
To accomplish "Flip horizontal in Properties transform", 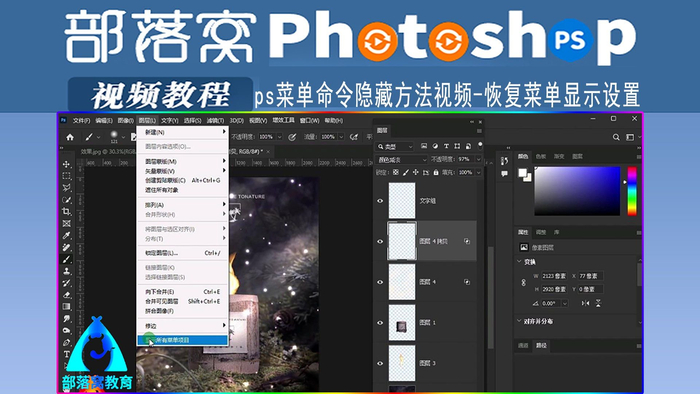I will tap(585, 303).
